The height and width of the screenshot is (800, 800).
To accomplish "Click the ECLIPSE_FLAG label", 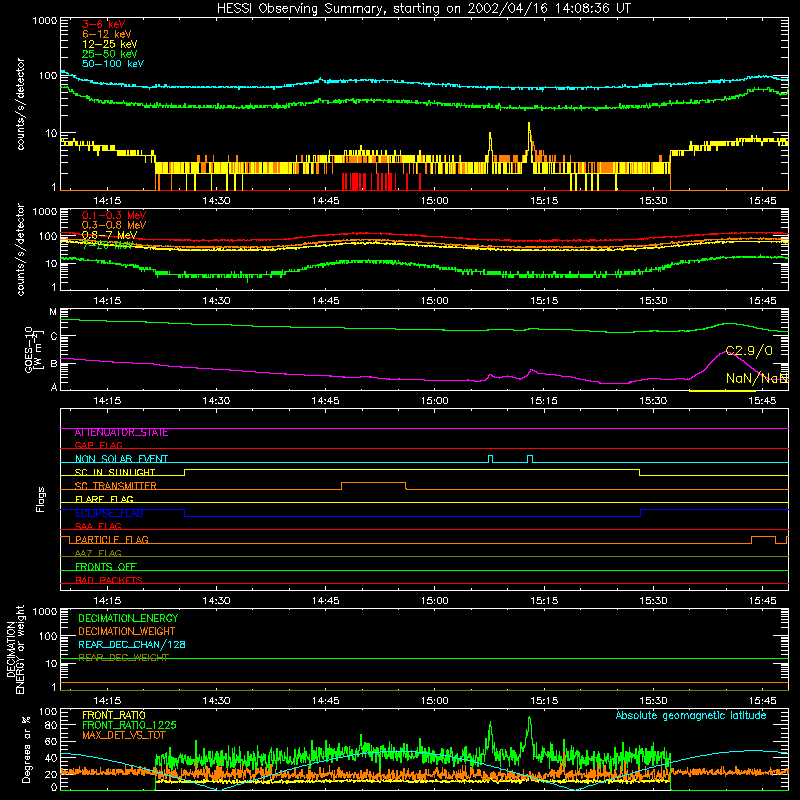I will click(x=109, y=513).
